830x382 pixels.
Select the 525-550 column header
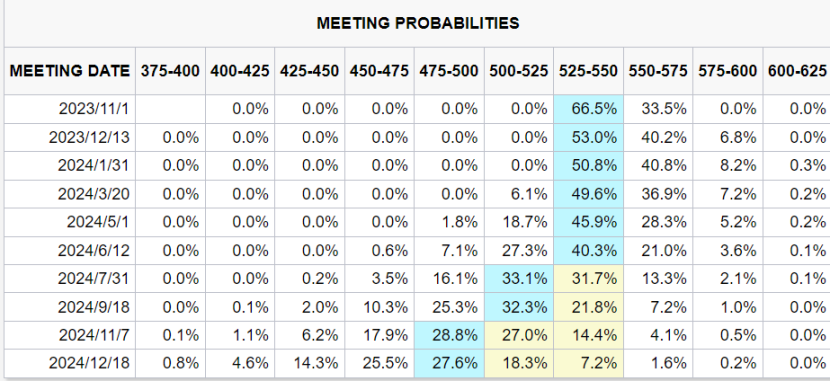pos(588,71)
